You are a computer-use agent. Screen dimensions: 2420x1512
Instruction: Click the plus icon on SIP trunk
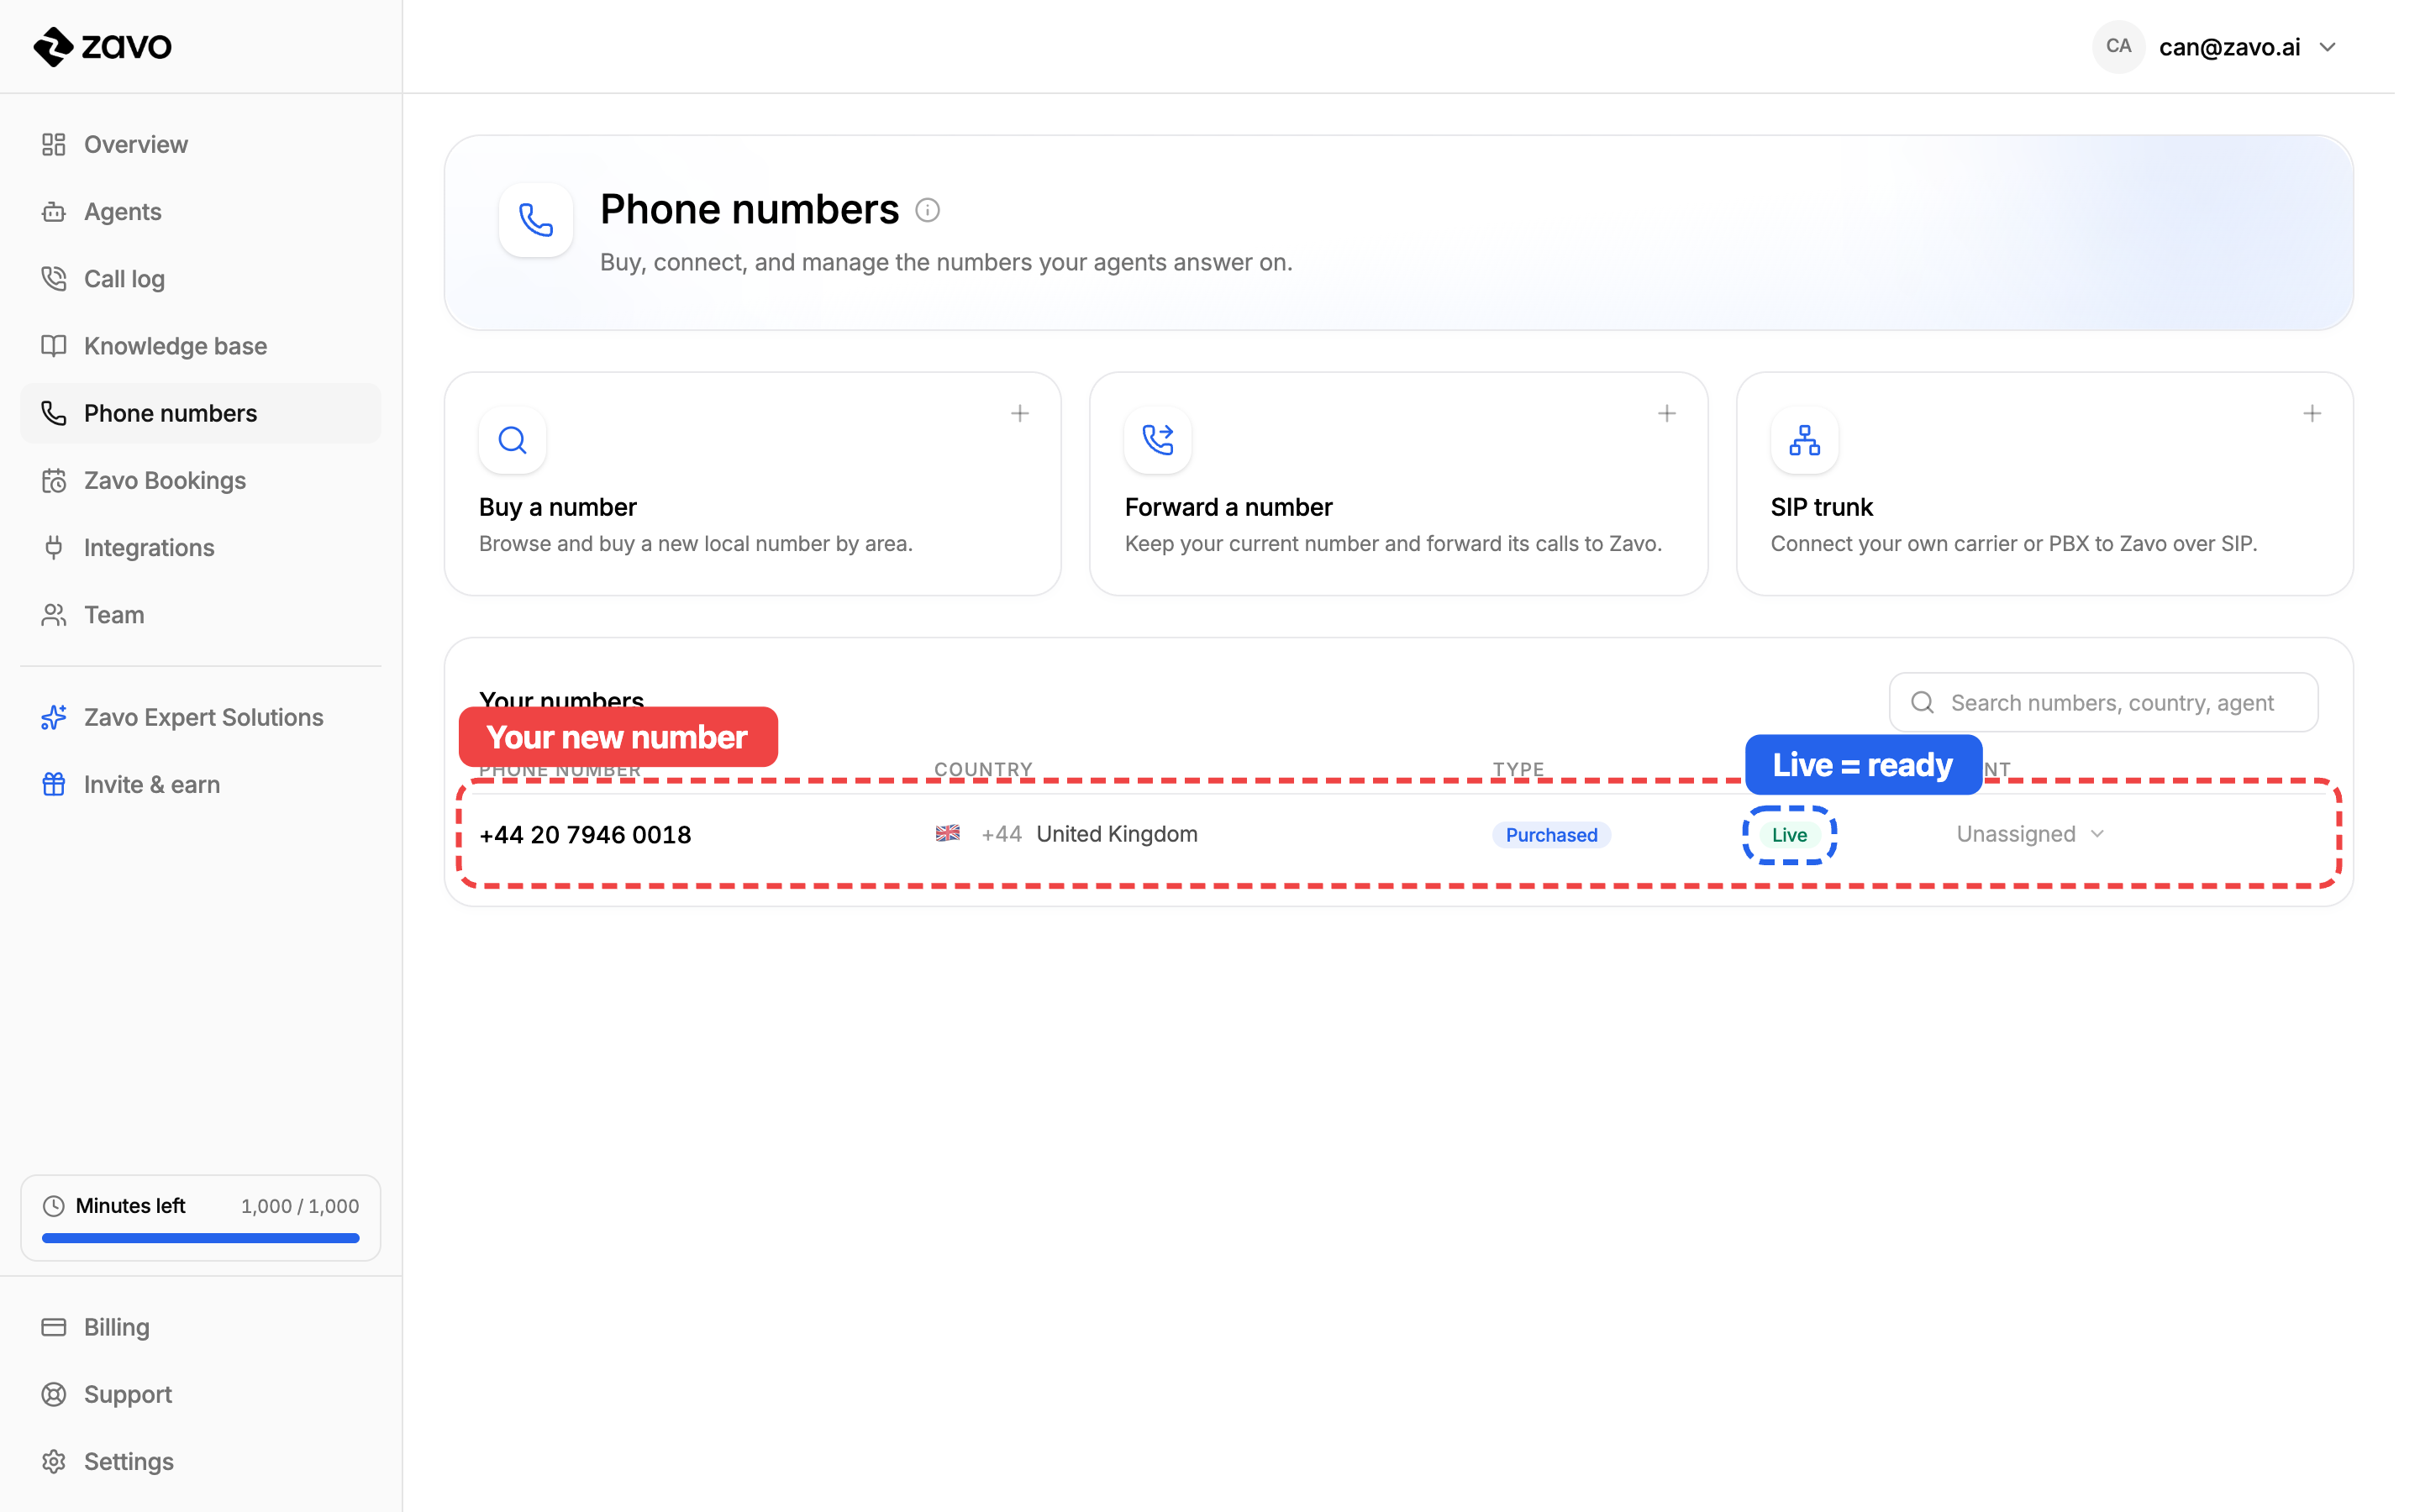click(x=2312, y=413)
